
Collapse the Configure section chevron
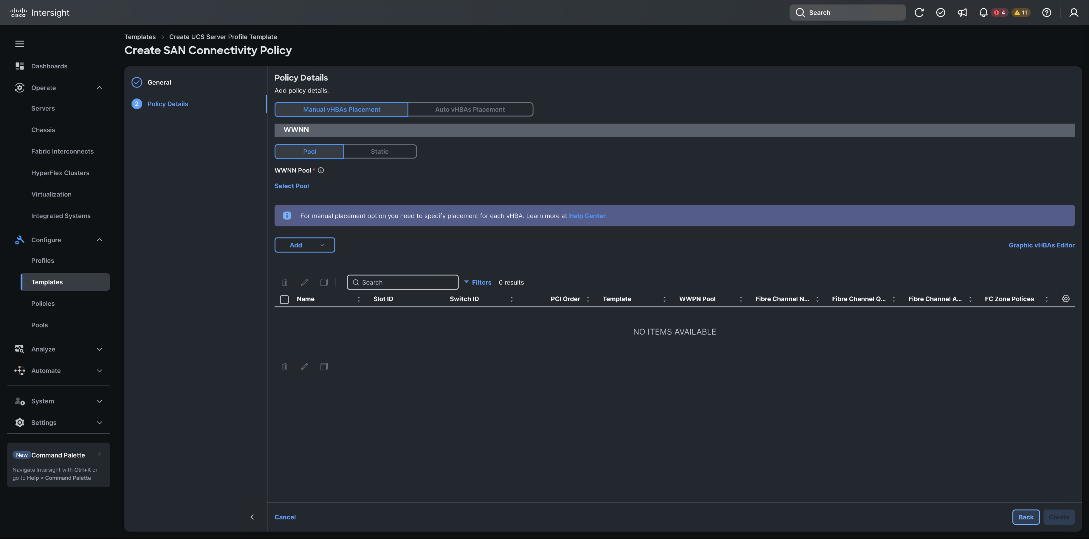pos(99,240)
